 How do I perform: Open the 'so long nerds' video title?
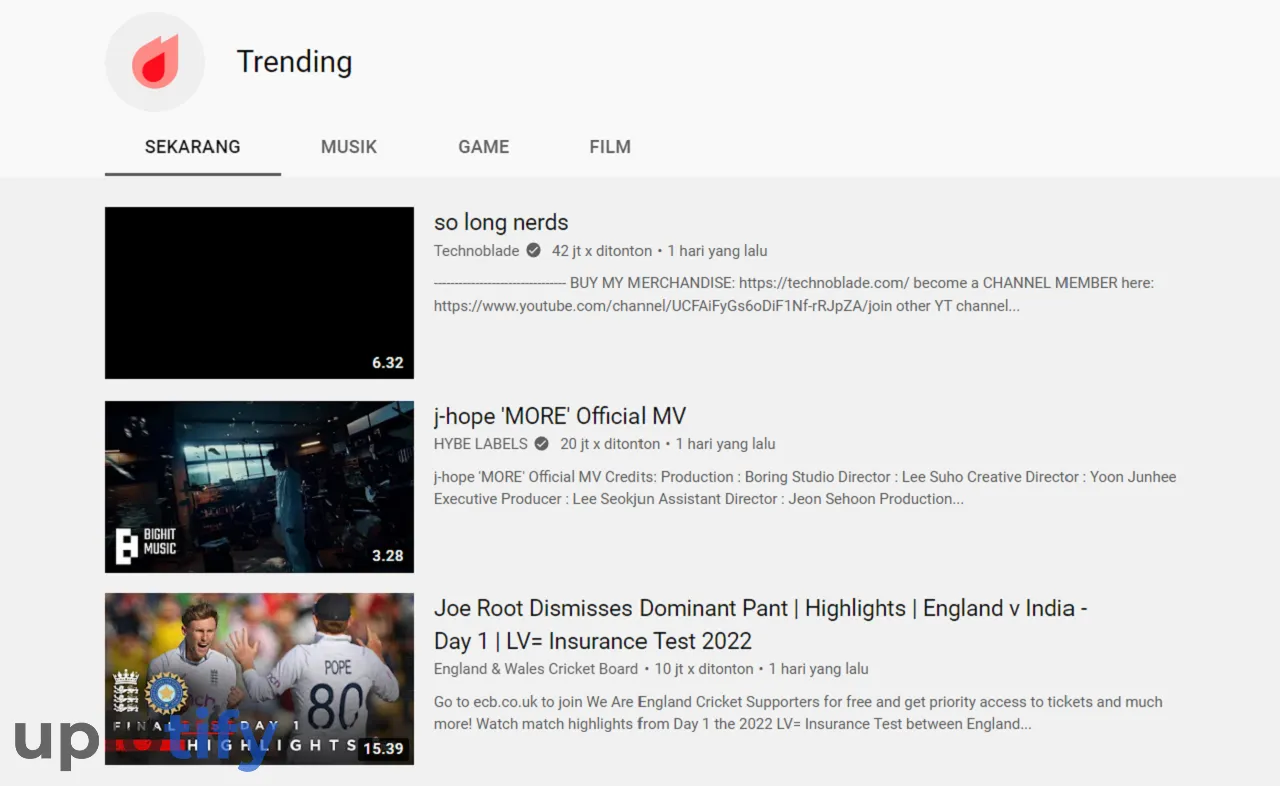(x=501, y=222)
